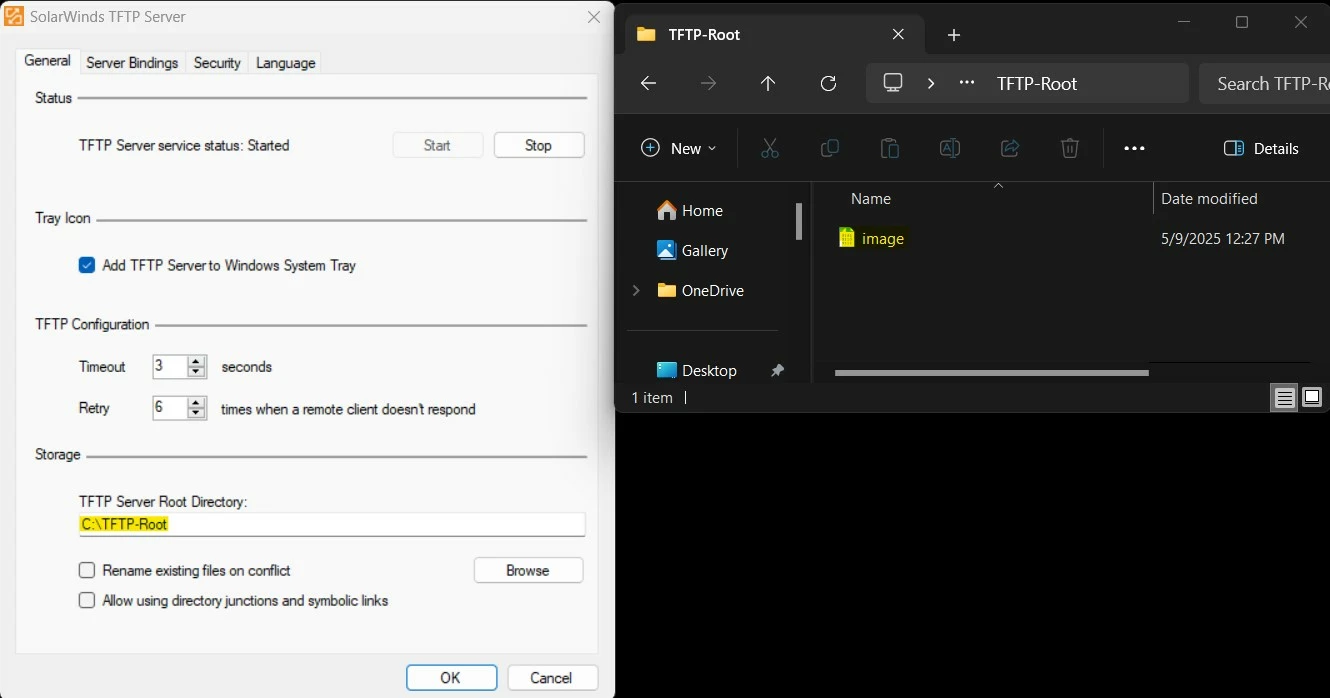Refresh the TFTP-Root folder view
The height and width of the screenshot is (698, 1330).
click(x=828, y=84)
